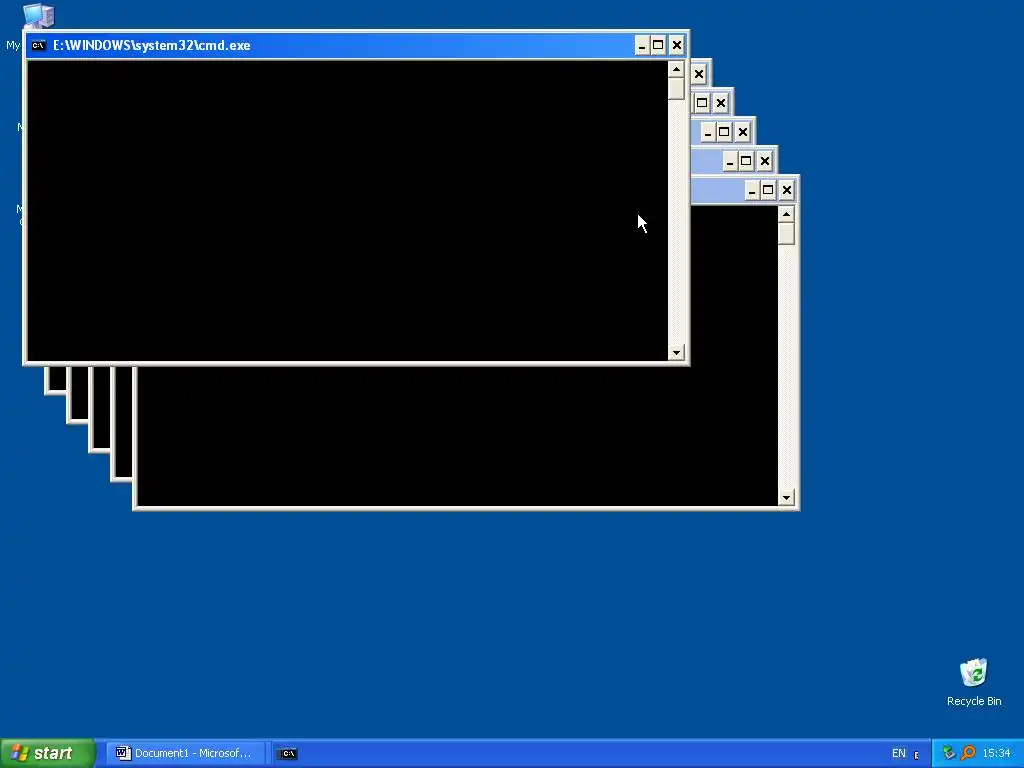This screenshot has height=768, width=1024.
Task: Close the third cmd window in the stack
Action: [720, 103]
